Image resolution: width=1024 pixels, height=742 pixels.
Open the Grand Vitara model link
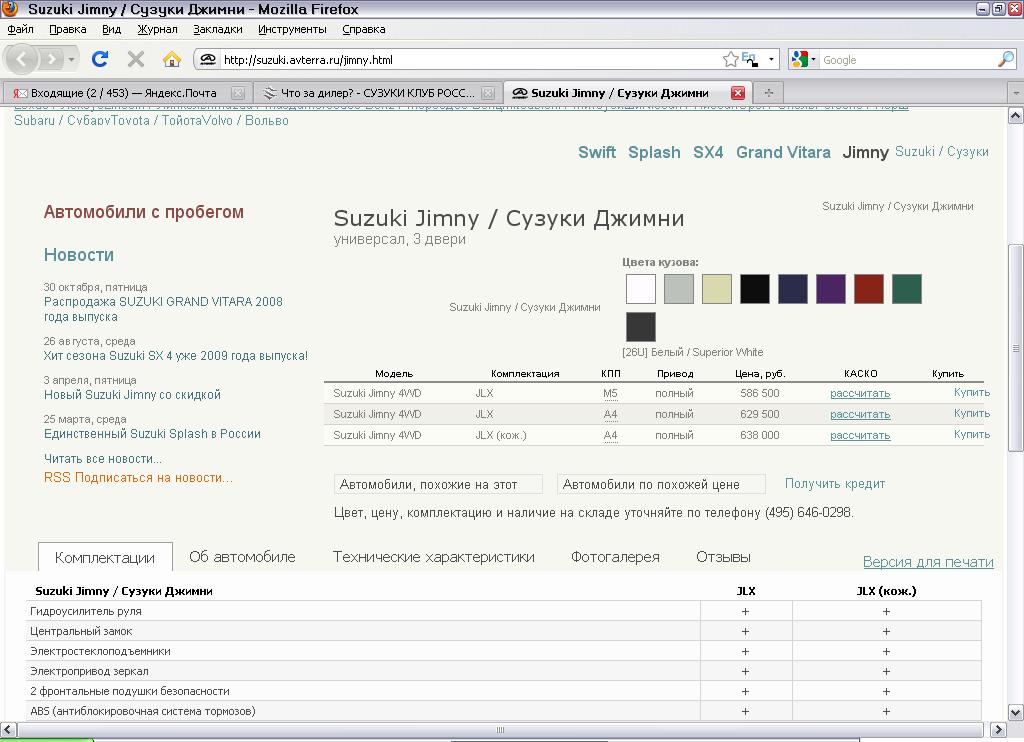click(x=783, y=152)
